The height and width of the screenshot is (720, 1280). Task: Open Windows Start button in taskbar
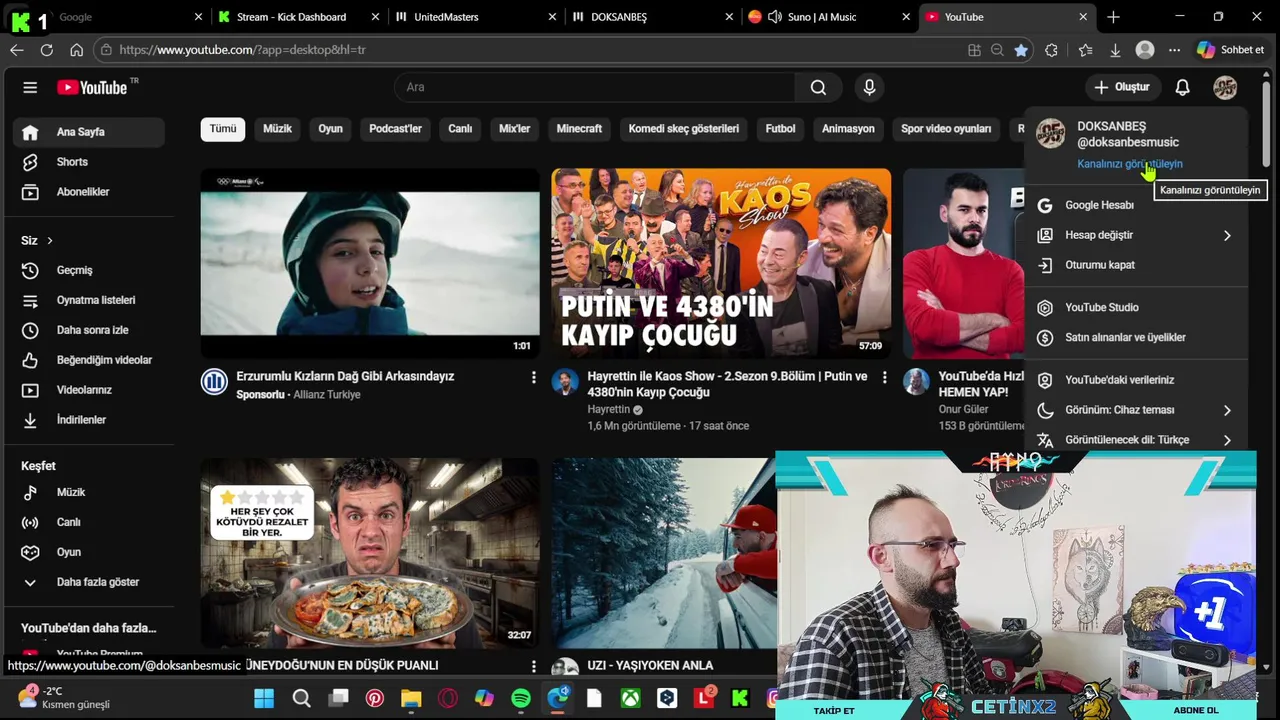[264, 698]
